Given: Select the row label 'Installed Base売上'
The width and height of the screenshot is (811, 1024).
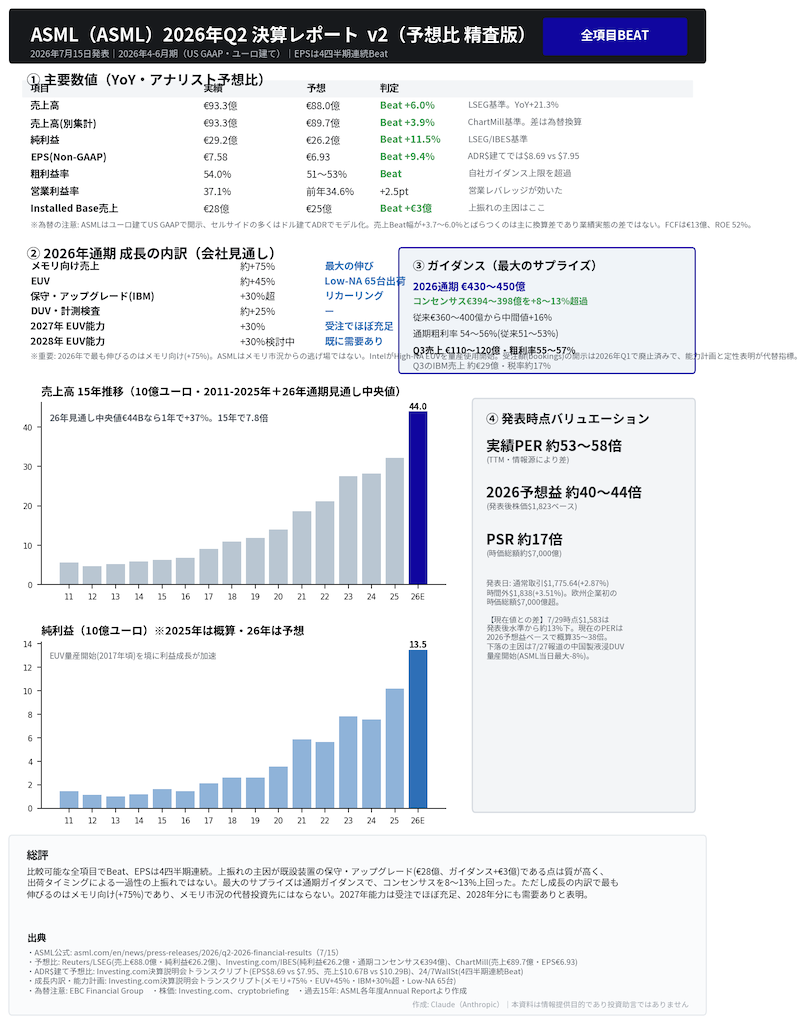Looking at the screenshot, I should [x=74, y=208].
